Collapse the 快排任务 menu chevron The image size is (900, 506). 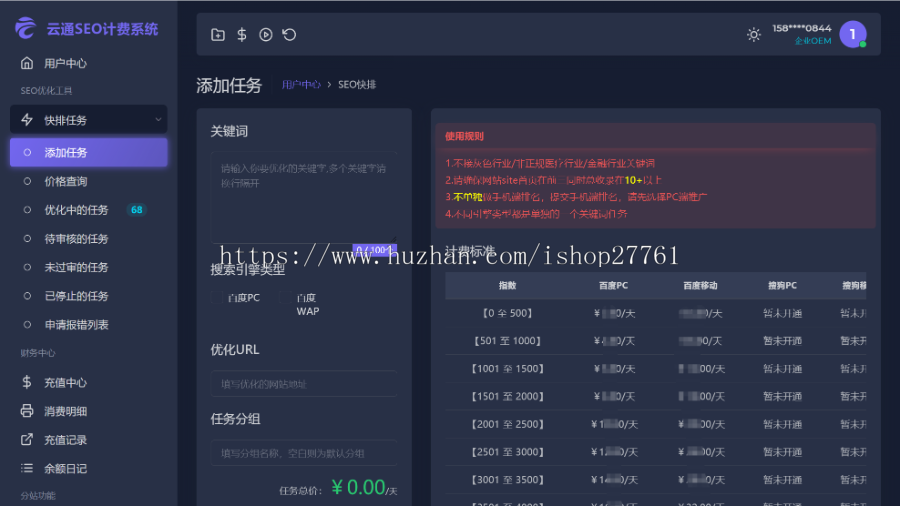pyautogui.click(x=158, y=120)
